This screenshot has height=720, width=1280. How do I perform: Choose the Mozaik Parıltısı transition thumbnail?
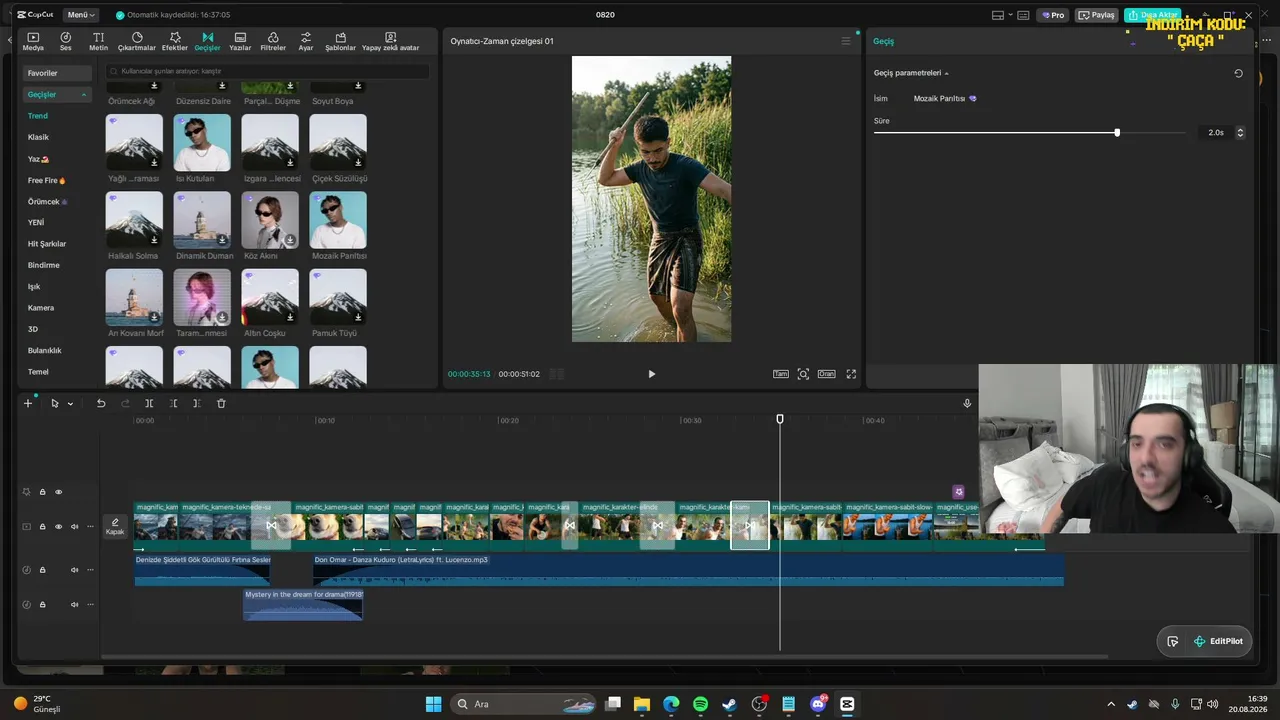pos(338,220)
